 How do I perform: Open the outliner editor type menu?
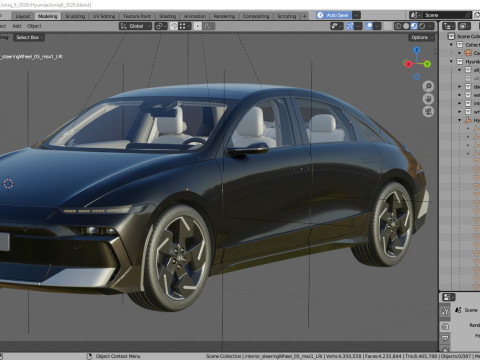tap(448, 26)
